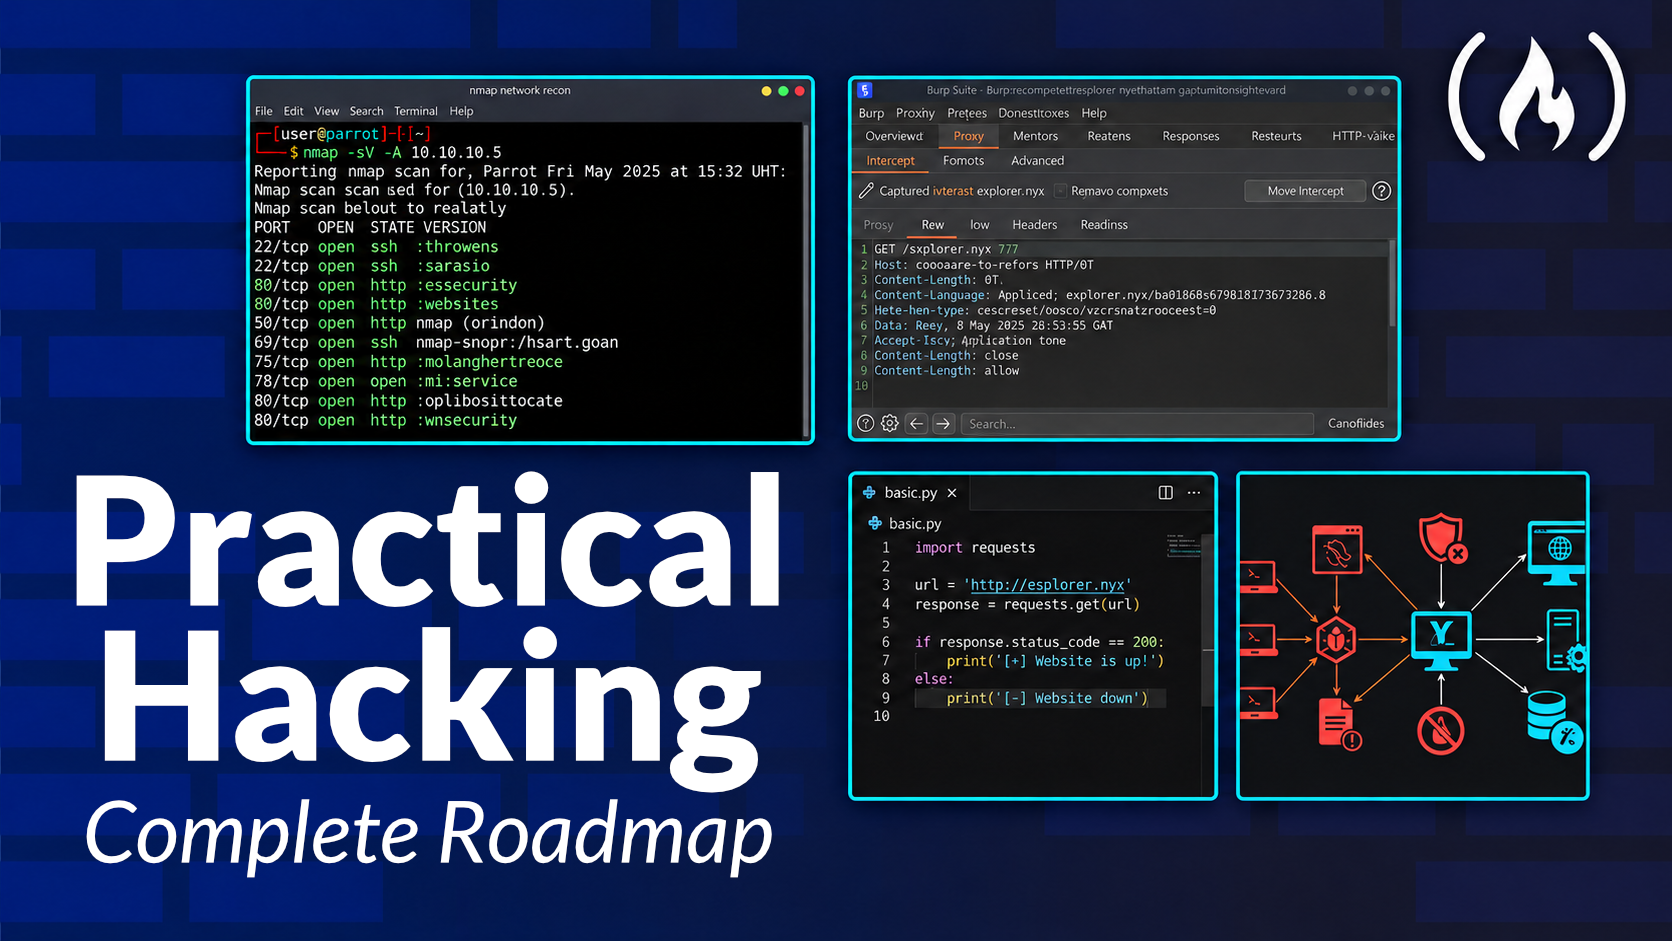Click the Move Intercept button
The height and width of the screenshot is (941, 1672).
pyautogui.click(x=1305, y=190)
